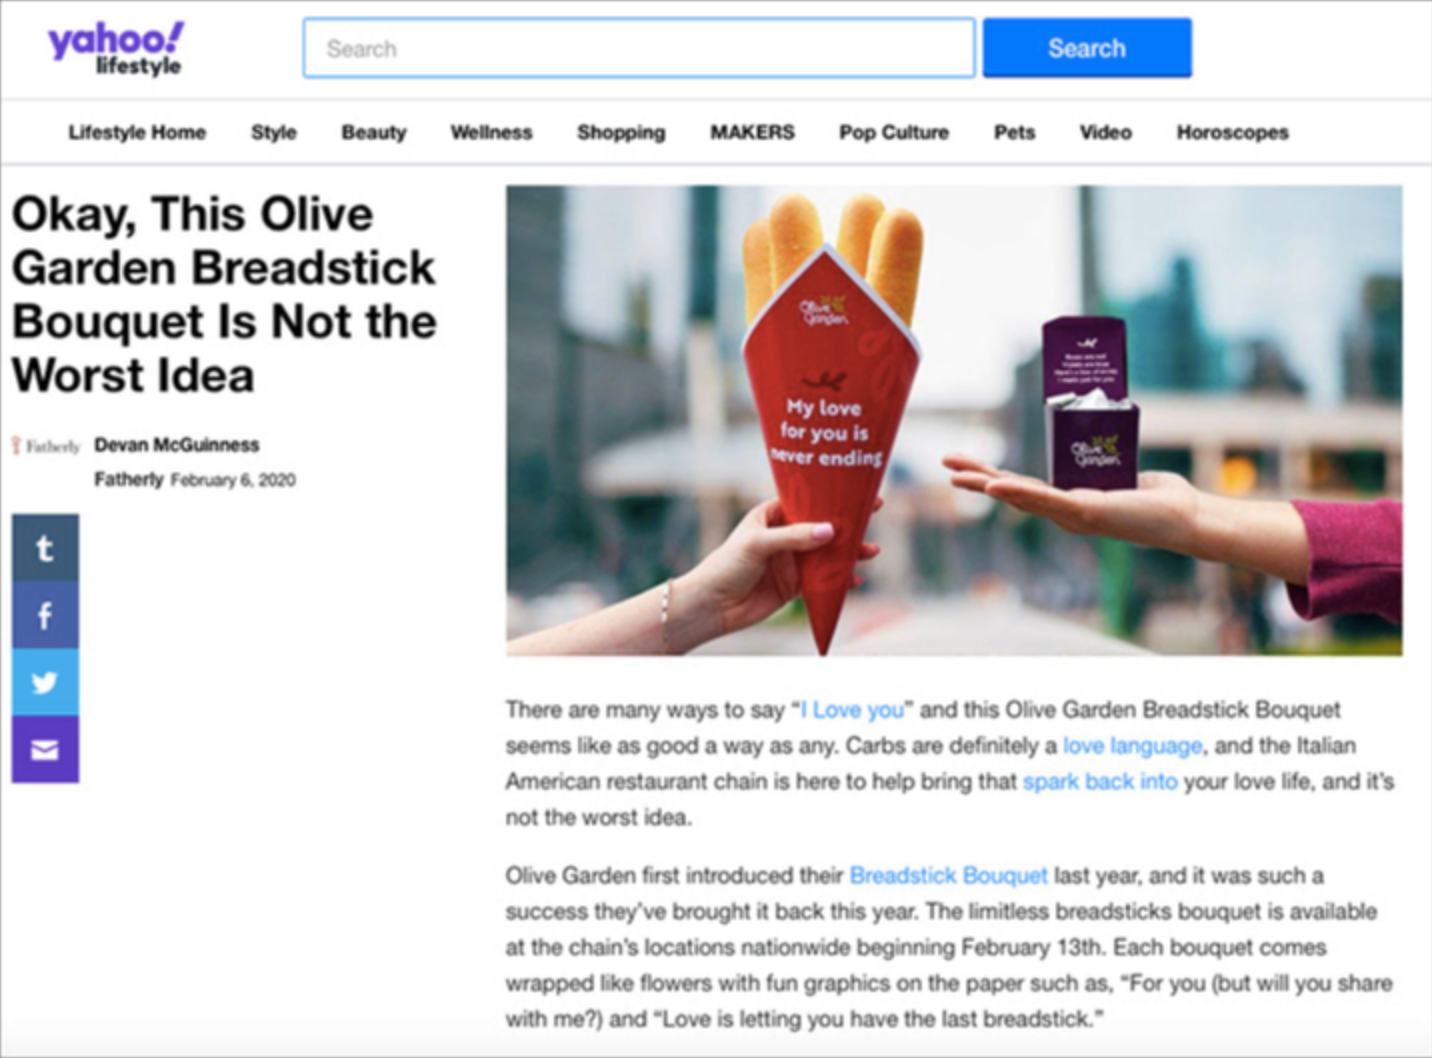Click the blue Search button
The width and height of the screenshot is (1432, 1058).
tap(1087, 48)
